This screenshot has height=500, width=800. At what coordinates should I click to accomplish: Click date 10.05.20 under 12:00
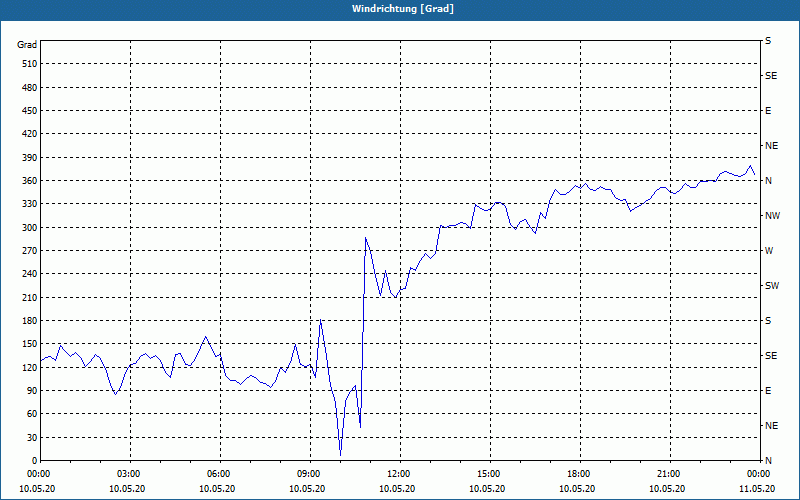coord(397,489)
